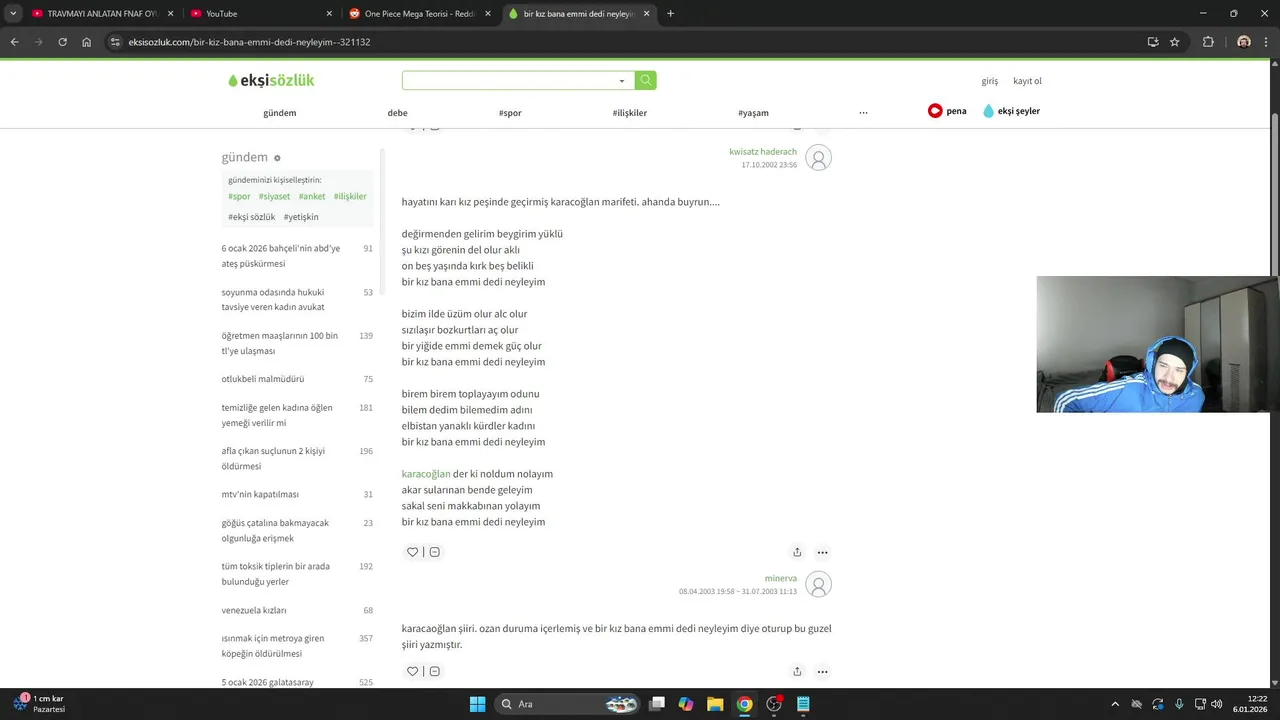The width and height of the screenshot is (1280, 720).
Task: Select the #anket personalization tag
Action: 312,196
